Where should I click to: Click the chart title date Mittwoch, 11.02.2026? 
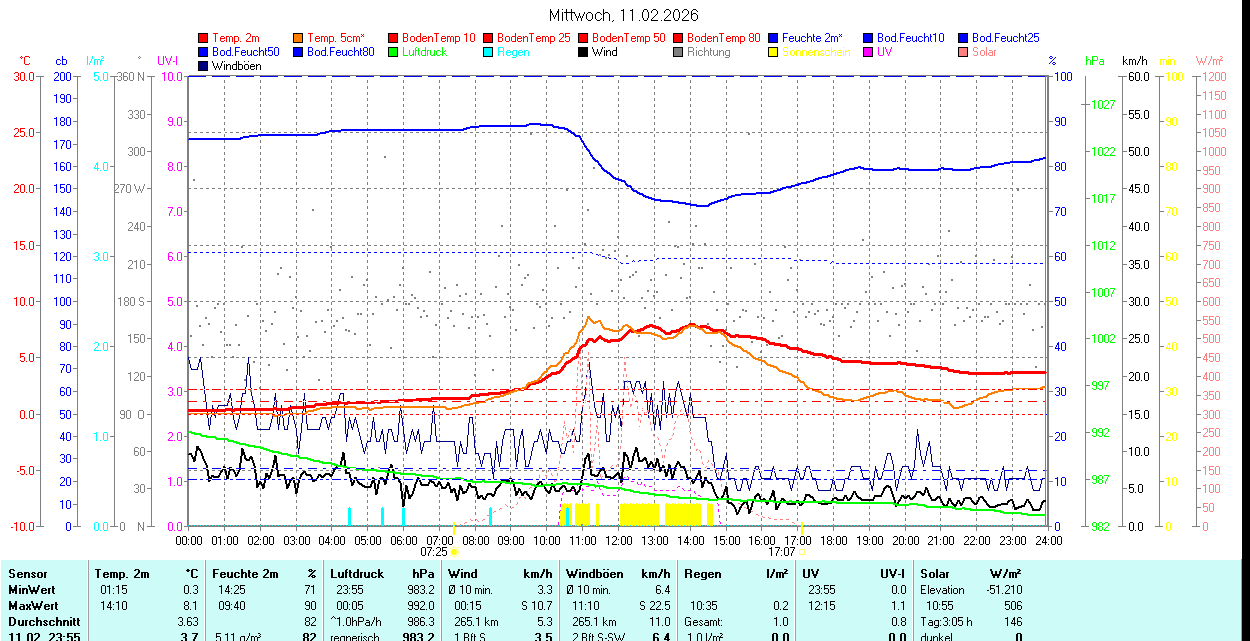point(624,15)
